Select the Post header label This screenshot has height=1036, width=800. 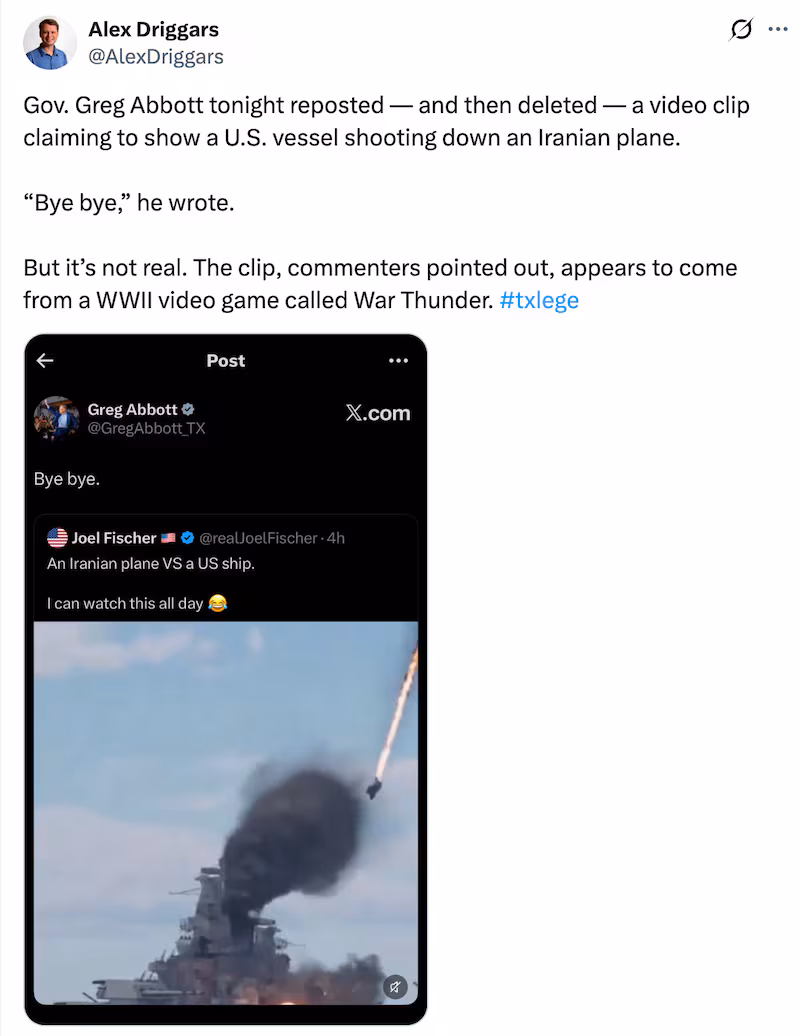(226, 361)
